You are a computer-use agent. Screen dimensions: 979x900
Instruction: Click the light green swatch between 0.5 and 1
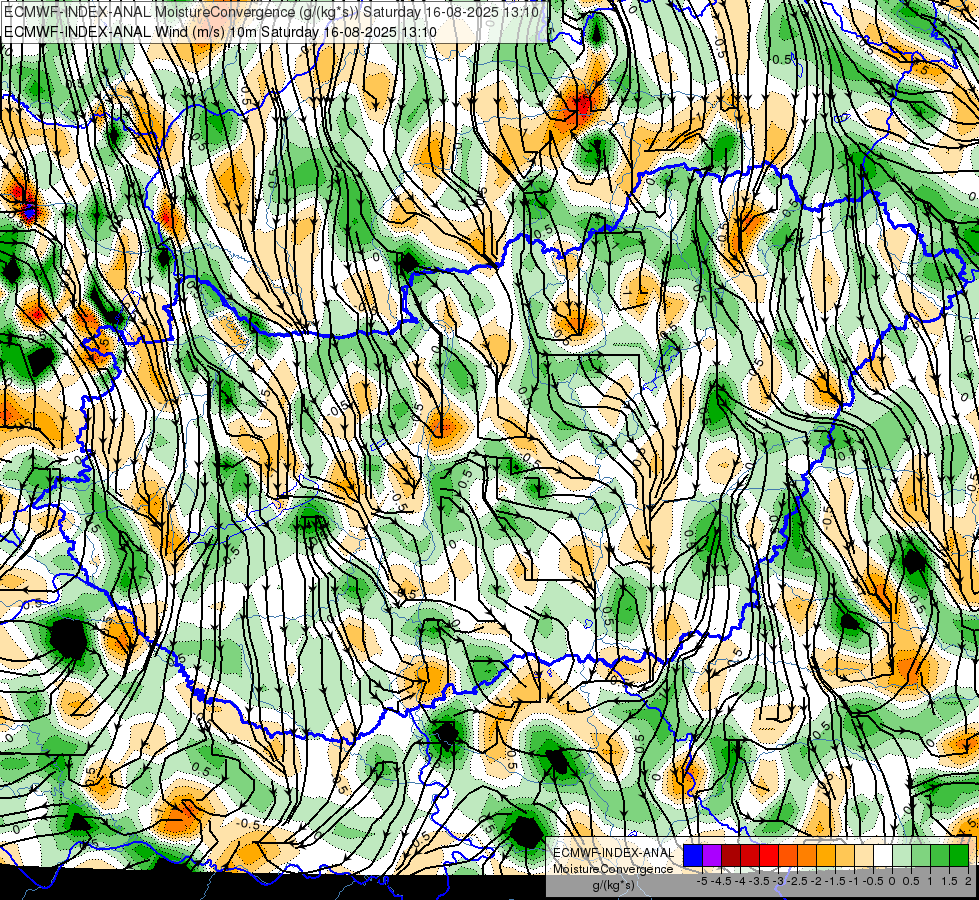[921, 855]
